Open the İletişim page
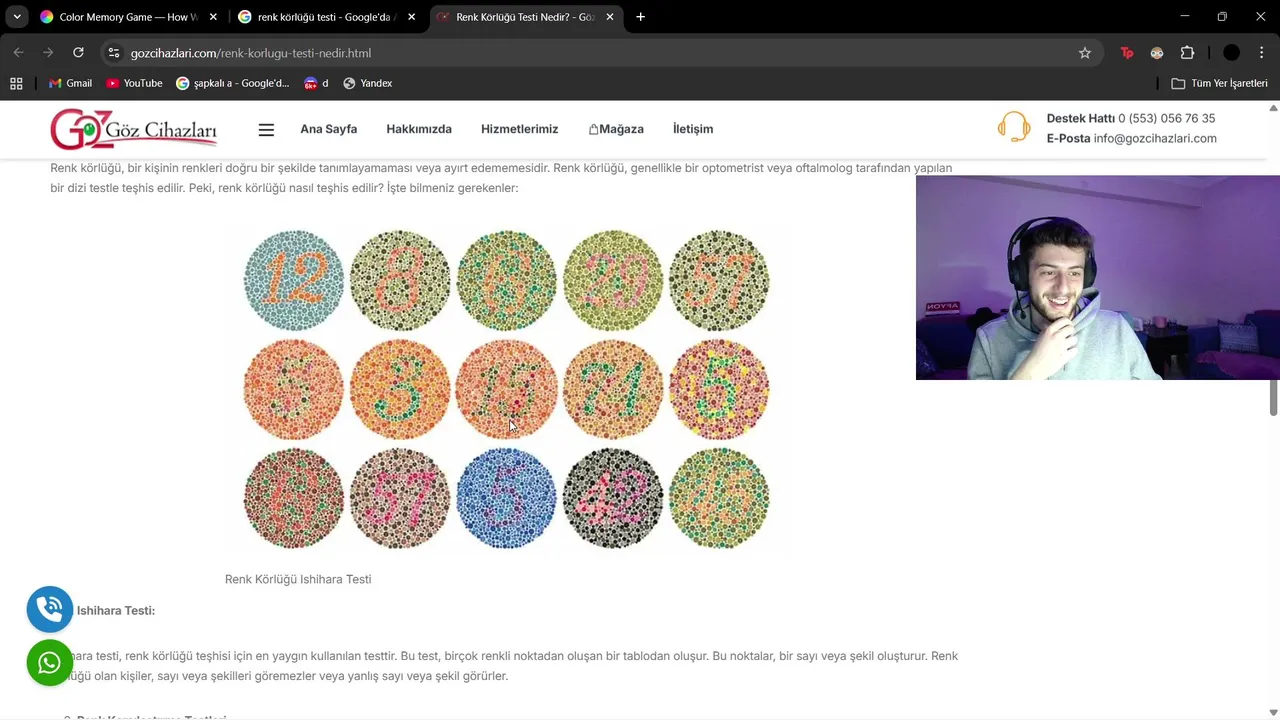Viewport: 1280px width, 720px height. pos(693,129)
